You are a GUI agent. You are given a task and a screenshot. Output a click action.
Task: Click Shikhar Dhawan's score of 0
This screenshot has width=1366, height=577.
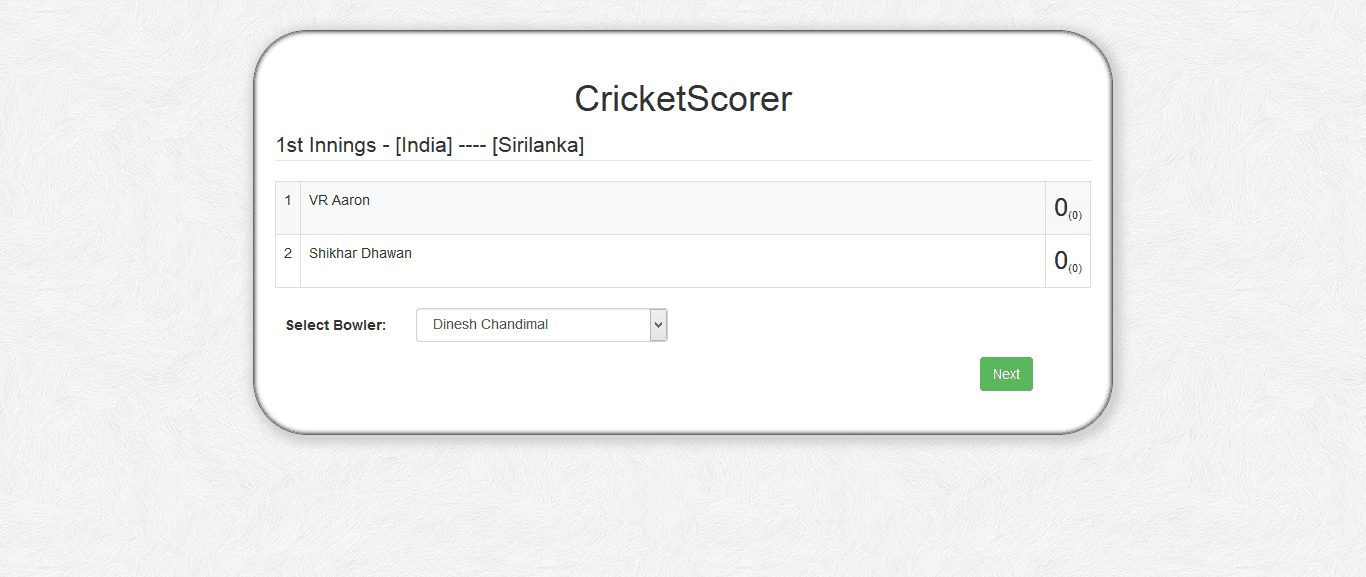pyautogui.click(x=1068, y=261)
